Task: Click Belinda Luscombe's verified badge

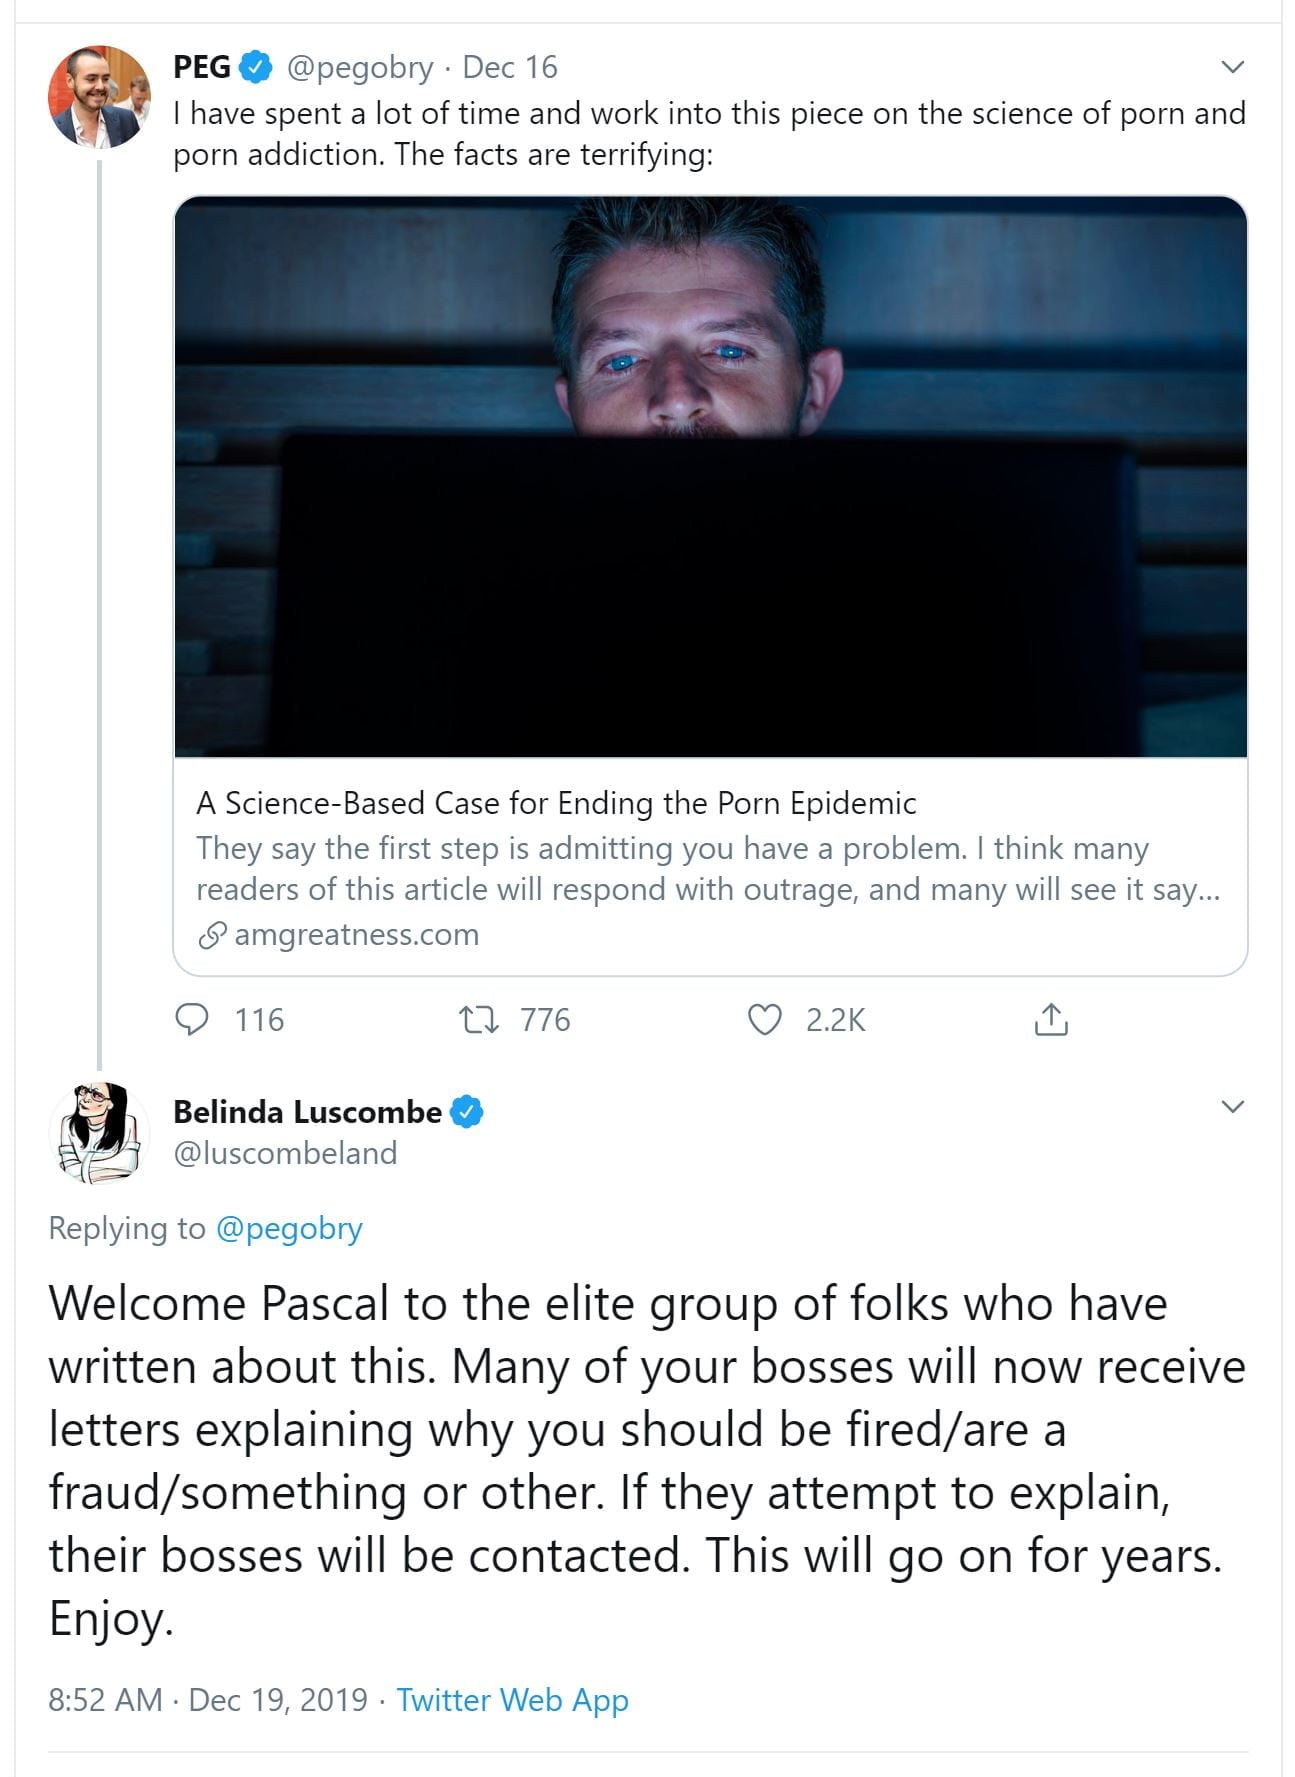Action: 467,1112
